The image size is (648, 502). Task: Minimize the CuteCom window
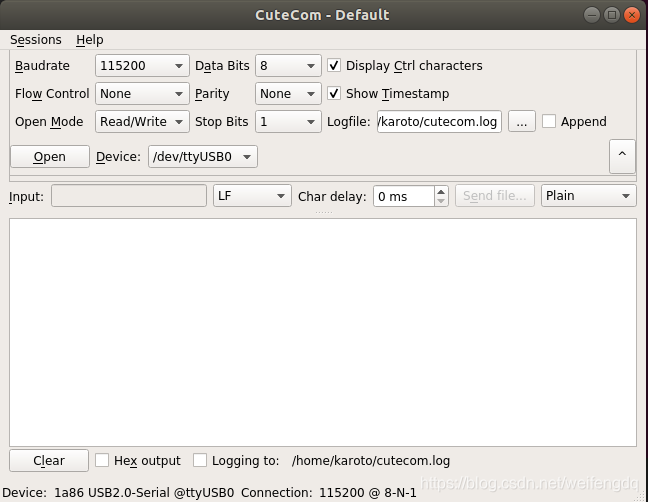pyautogui.click(x=592, y=15)
